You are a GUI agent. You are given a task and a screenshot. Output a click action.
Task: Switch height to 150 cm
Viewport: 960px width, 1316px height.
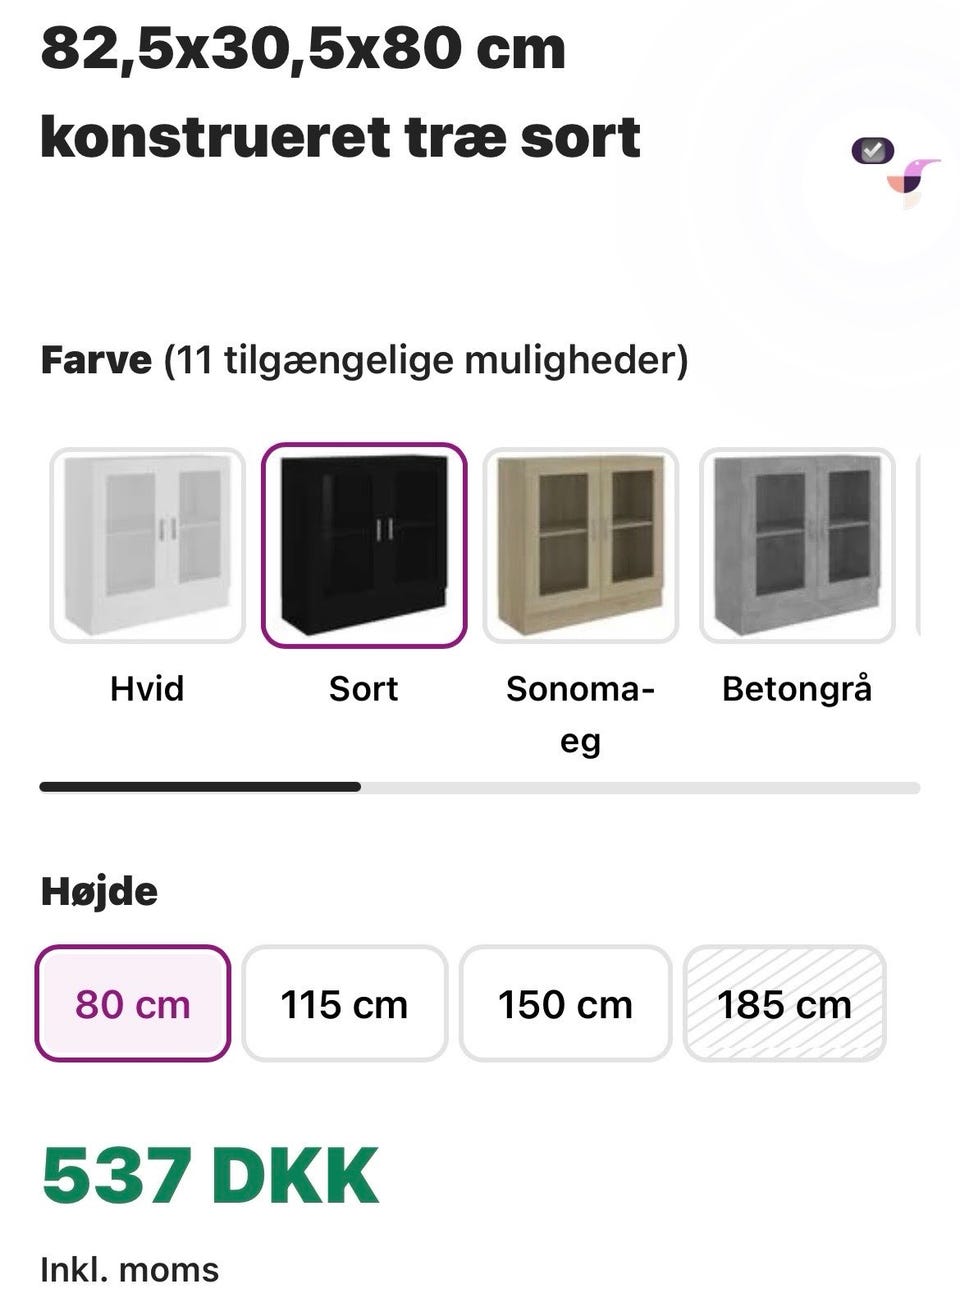pyautogui.click(x=565, y=1004)
